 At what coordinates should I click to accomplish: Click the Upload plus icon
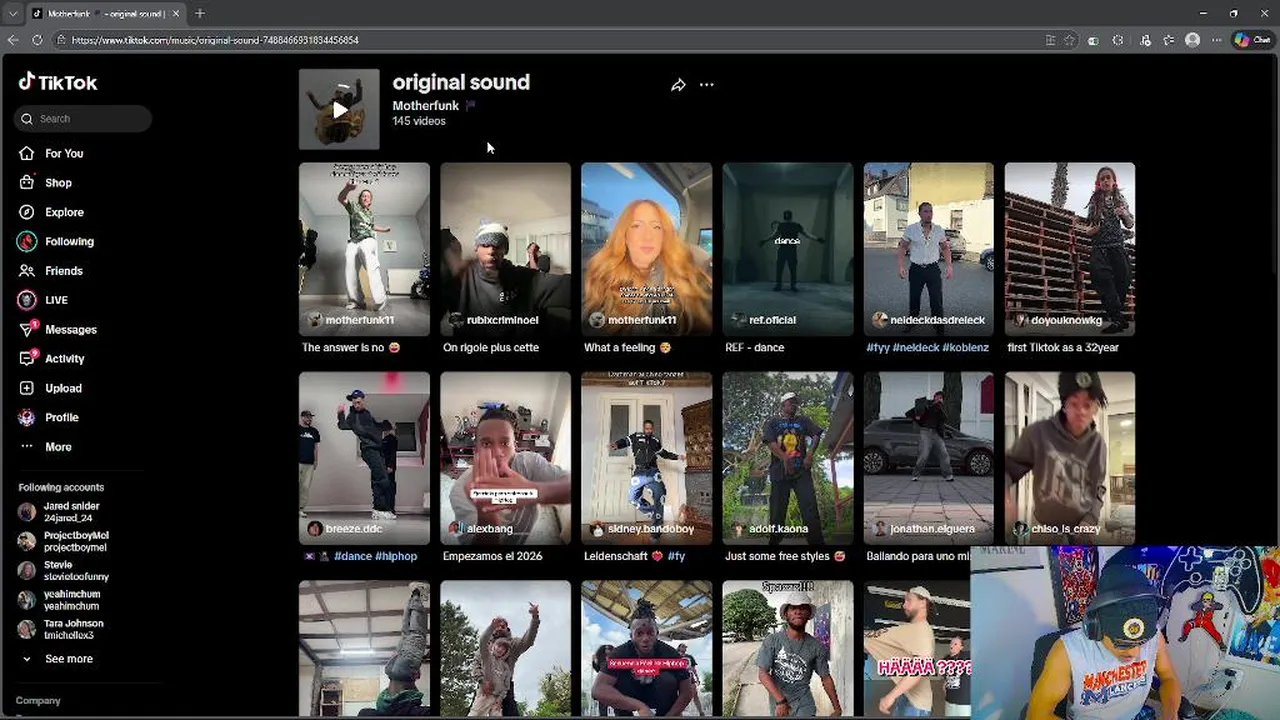point(27,388)
